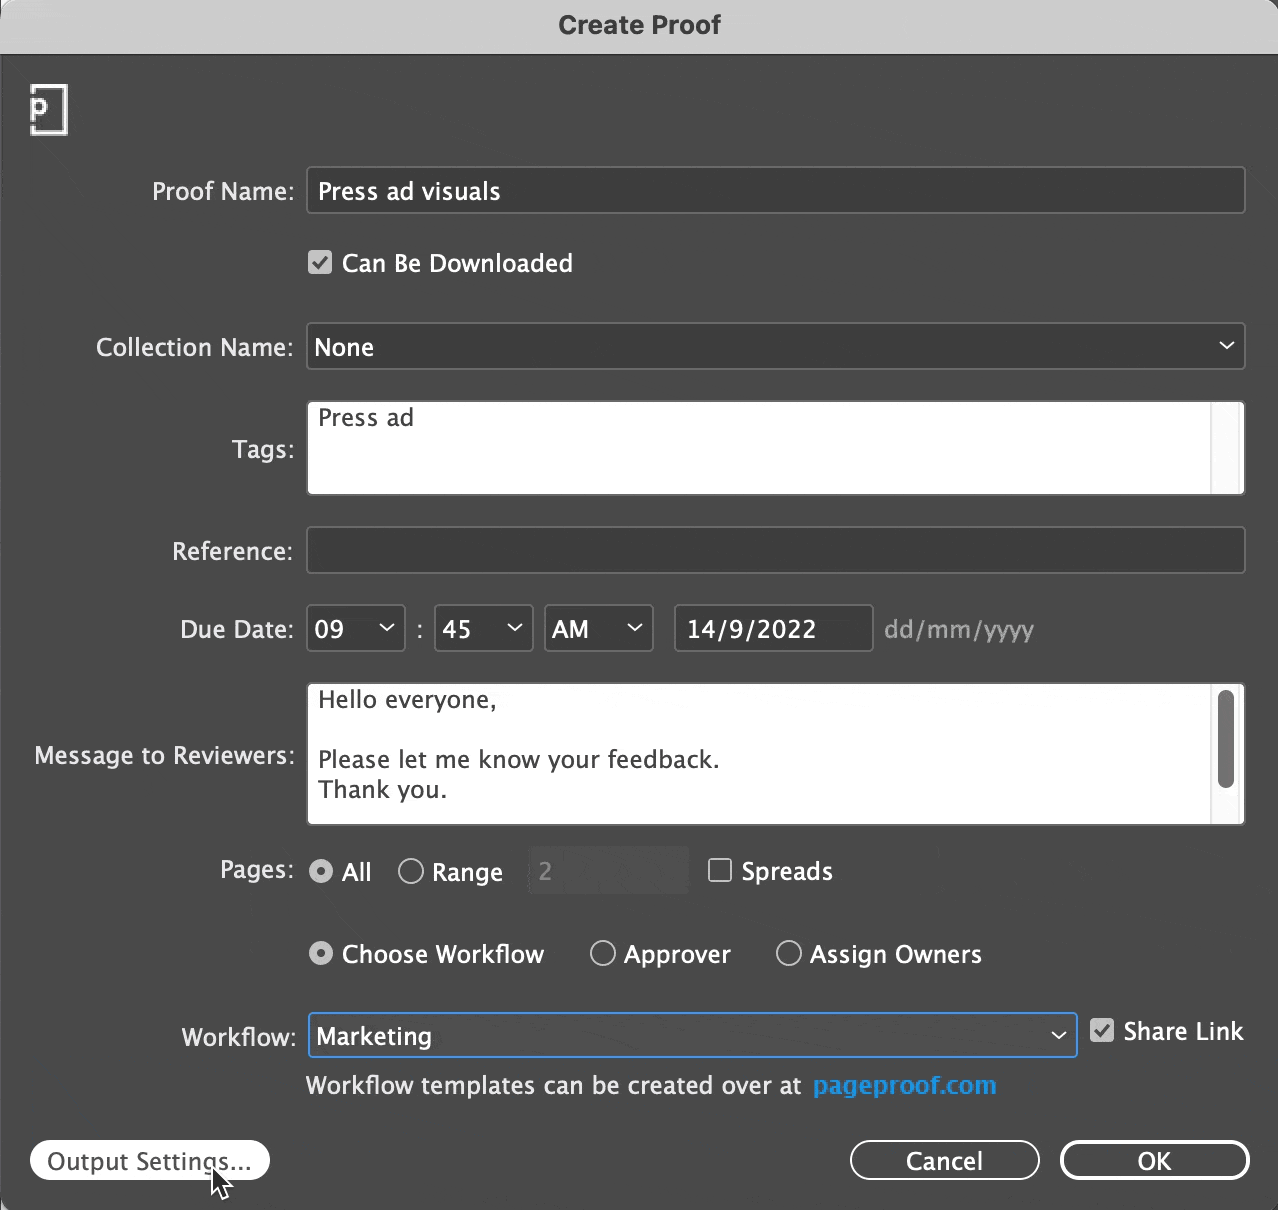The image size is (1278, 1210).
Task: Open the Collection Name dropdown
Action: click(775, 346)
